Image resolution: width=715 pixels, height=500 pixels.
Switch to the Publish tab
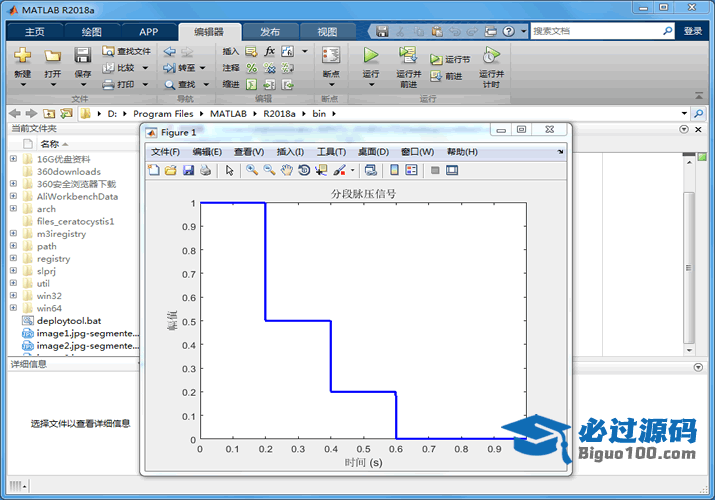270,32
